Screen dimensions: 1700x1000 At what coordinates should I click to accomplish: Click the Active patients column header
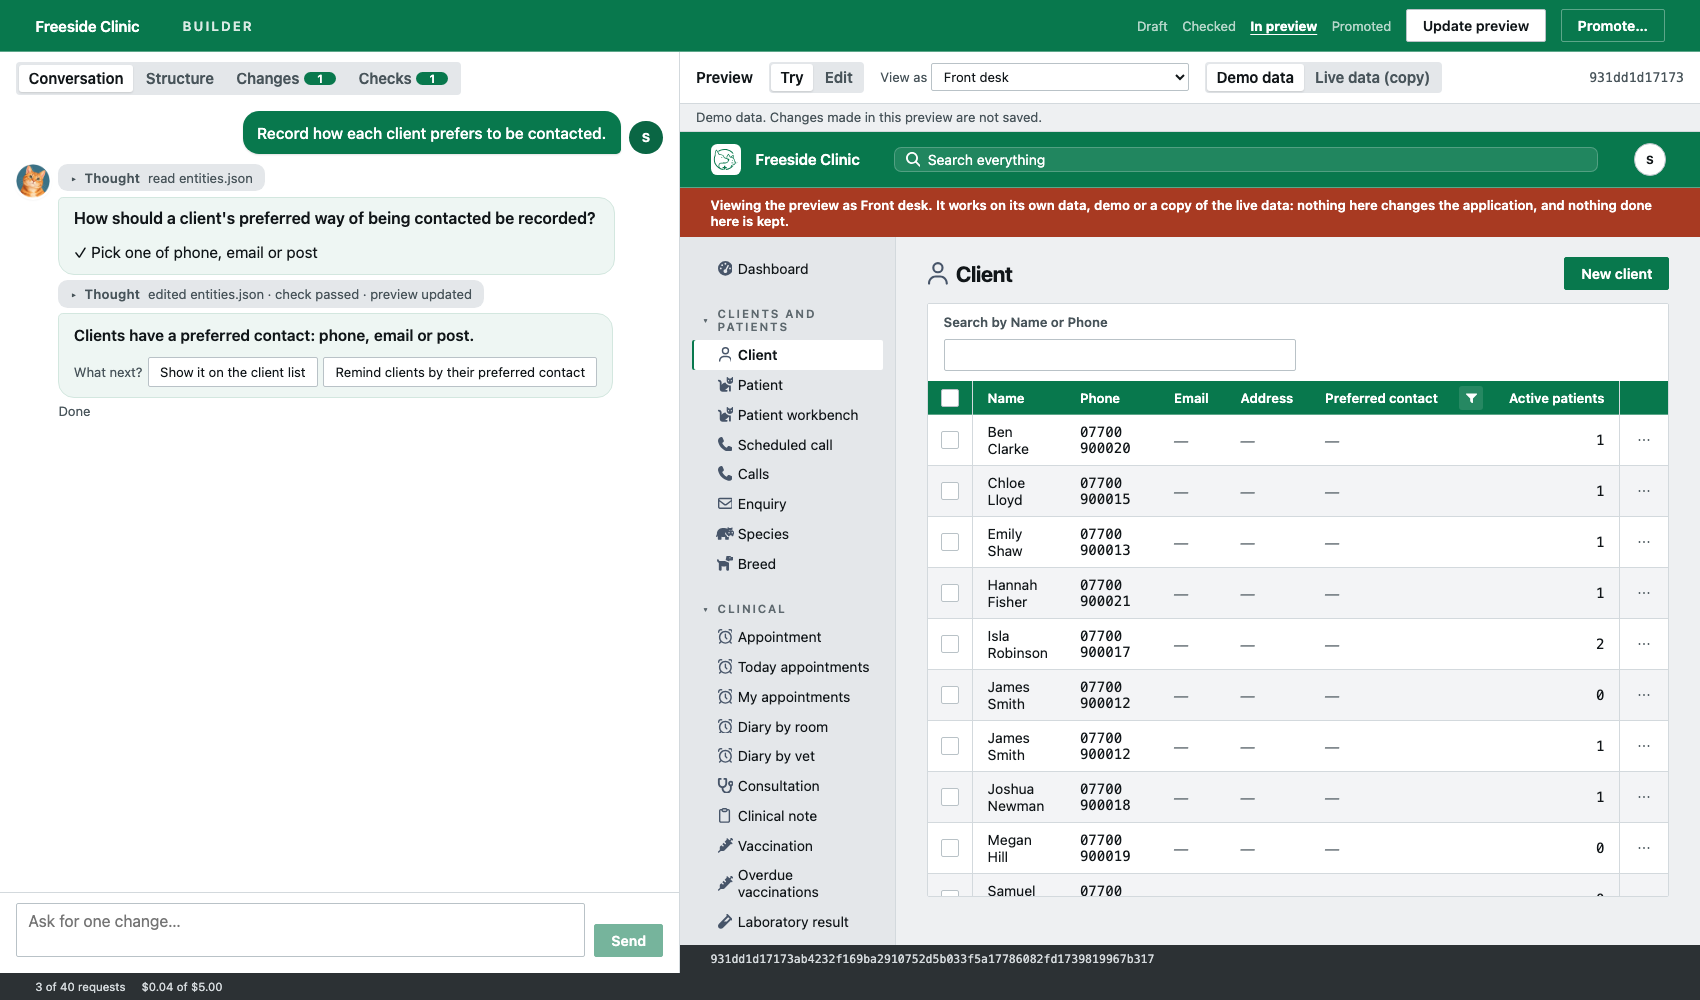click(1556, 398)
